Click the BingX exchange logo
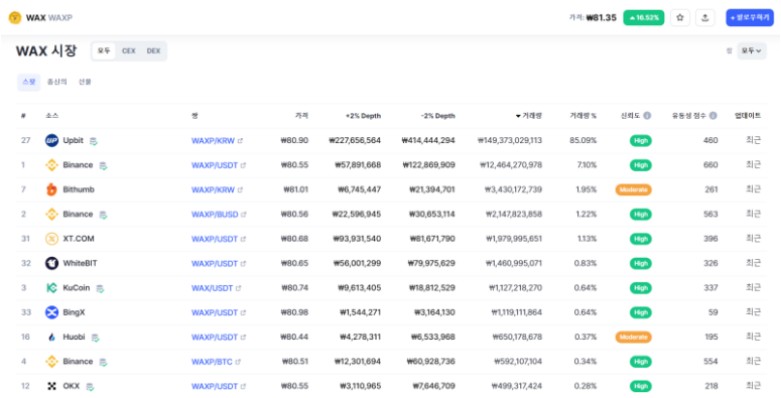 point(52,312)
